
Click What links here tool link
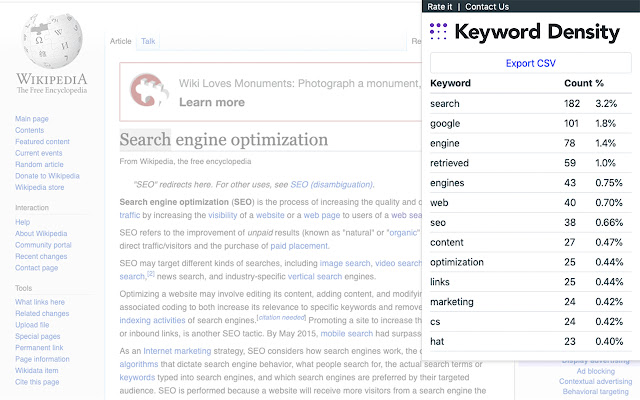tap(40, 302)
